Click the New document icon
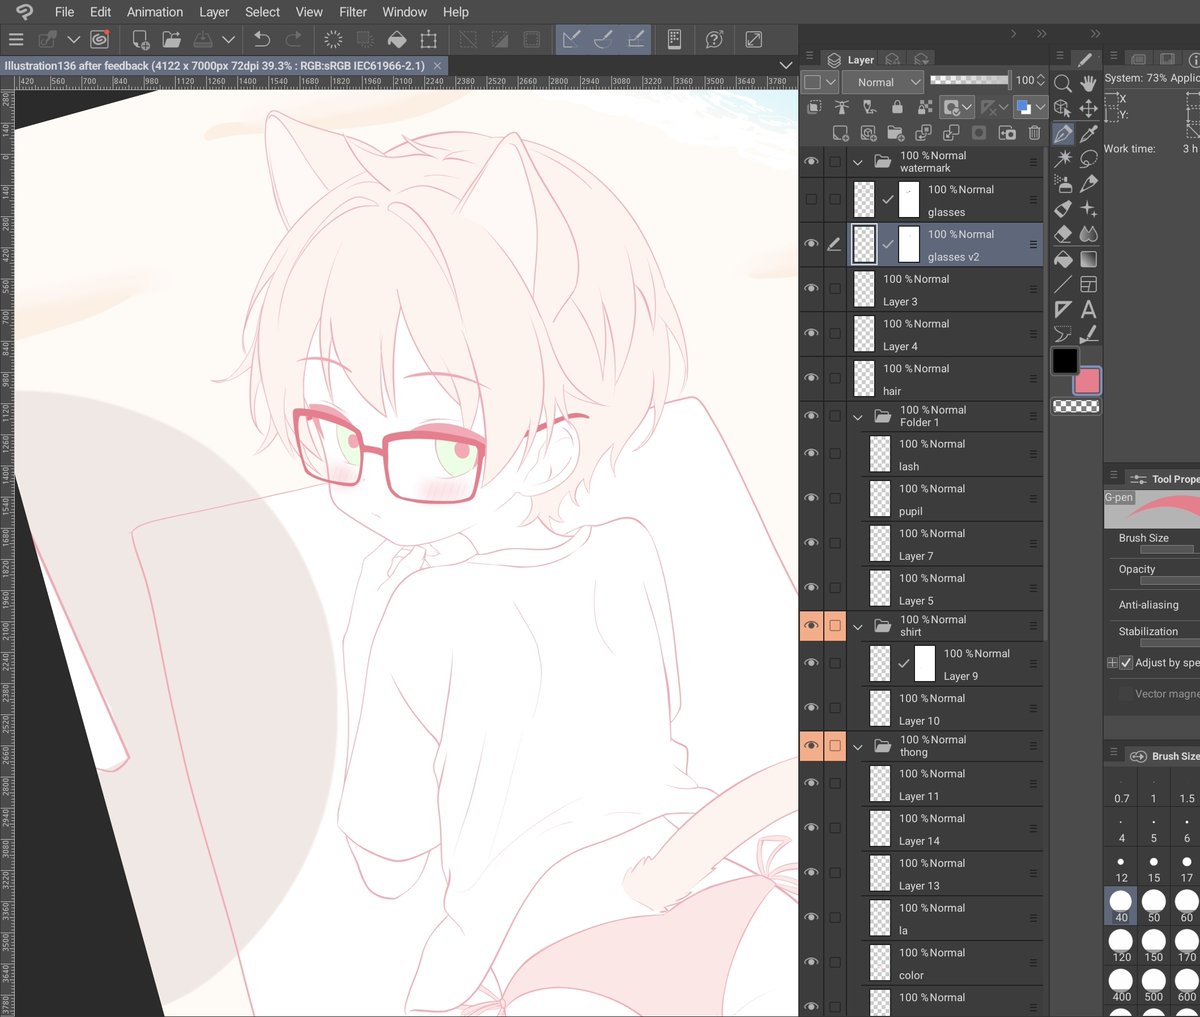 pos(140,39)
